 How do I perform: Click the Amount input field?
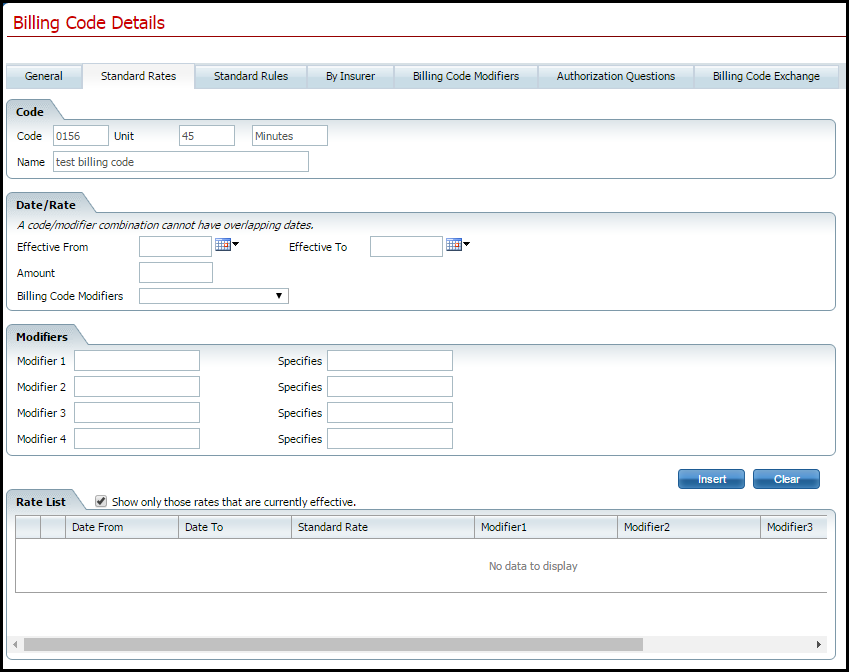click(176, 273)
